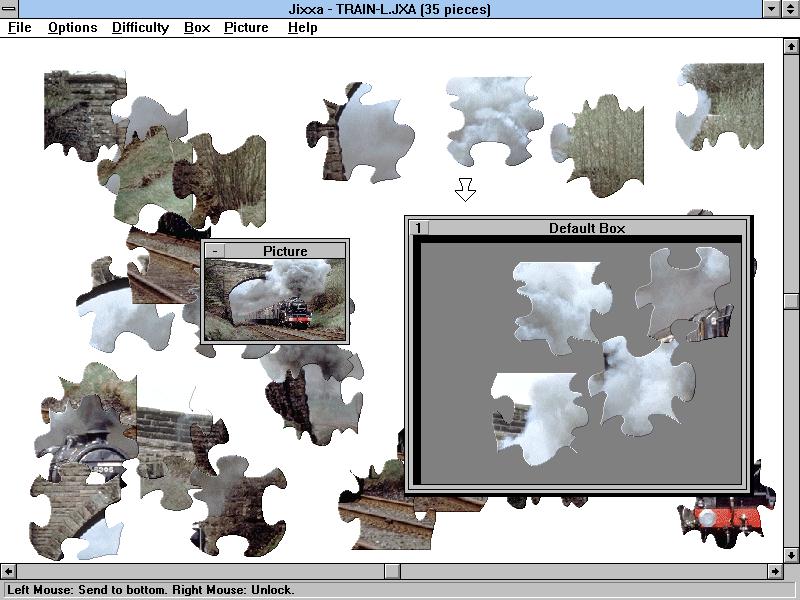800x600 pixels.
Task: Open the Options menu
Action: [x=72, y=28]
